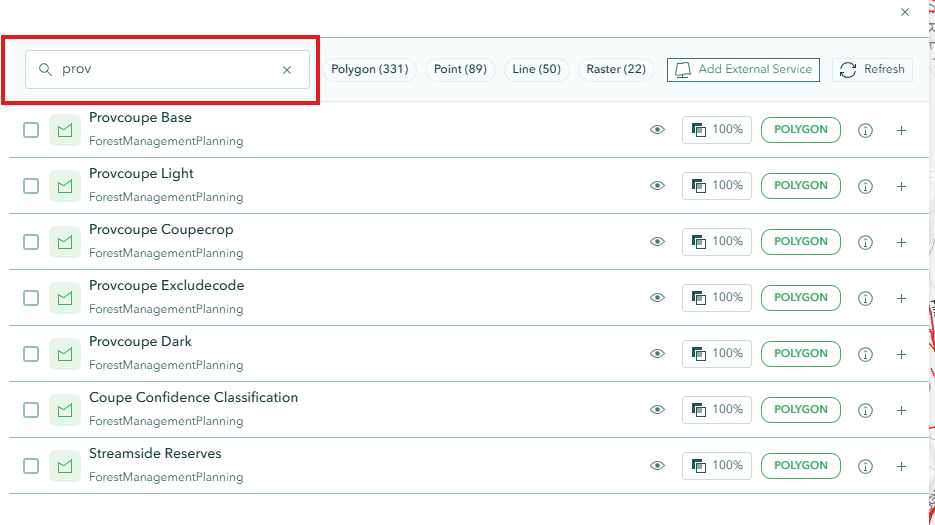Image resolution: width=935 pixels, height=525 pixels.
Task: Add Provcoupe Dark with plus icon
Action: point(901,355)
